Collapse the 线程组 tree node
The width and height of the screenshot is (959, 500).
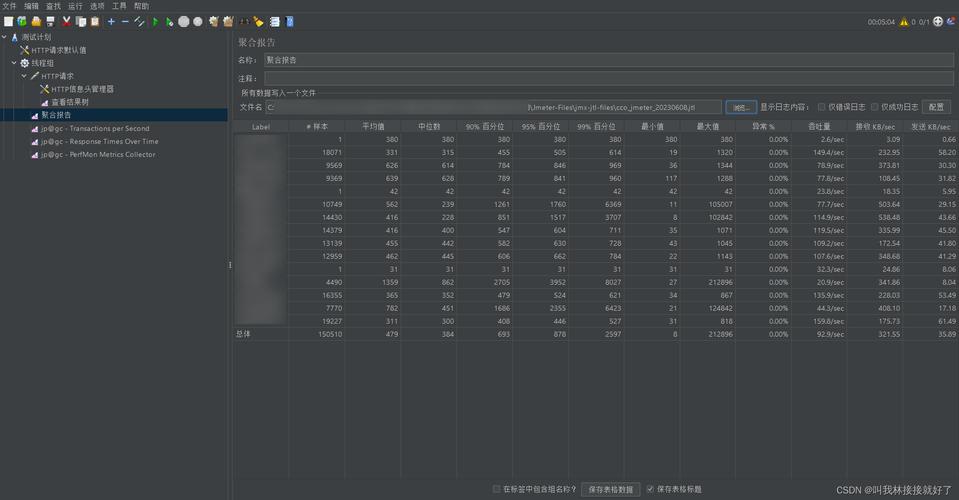[14, 62]
